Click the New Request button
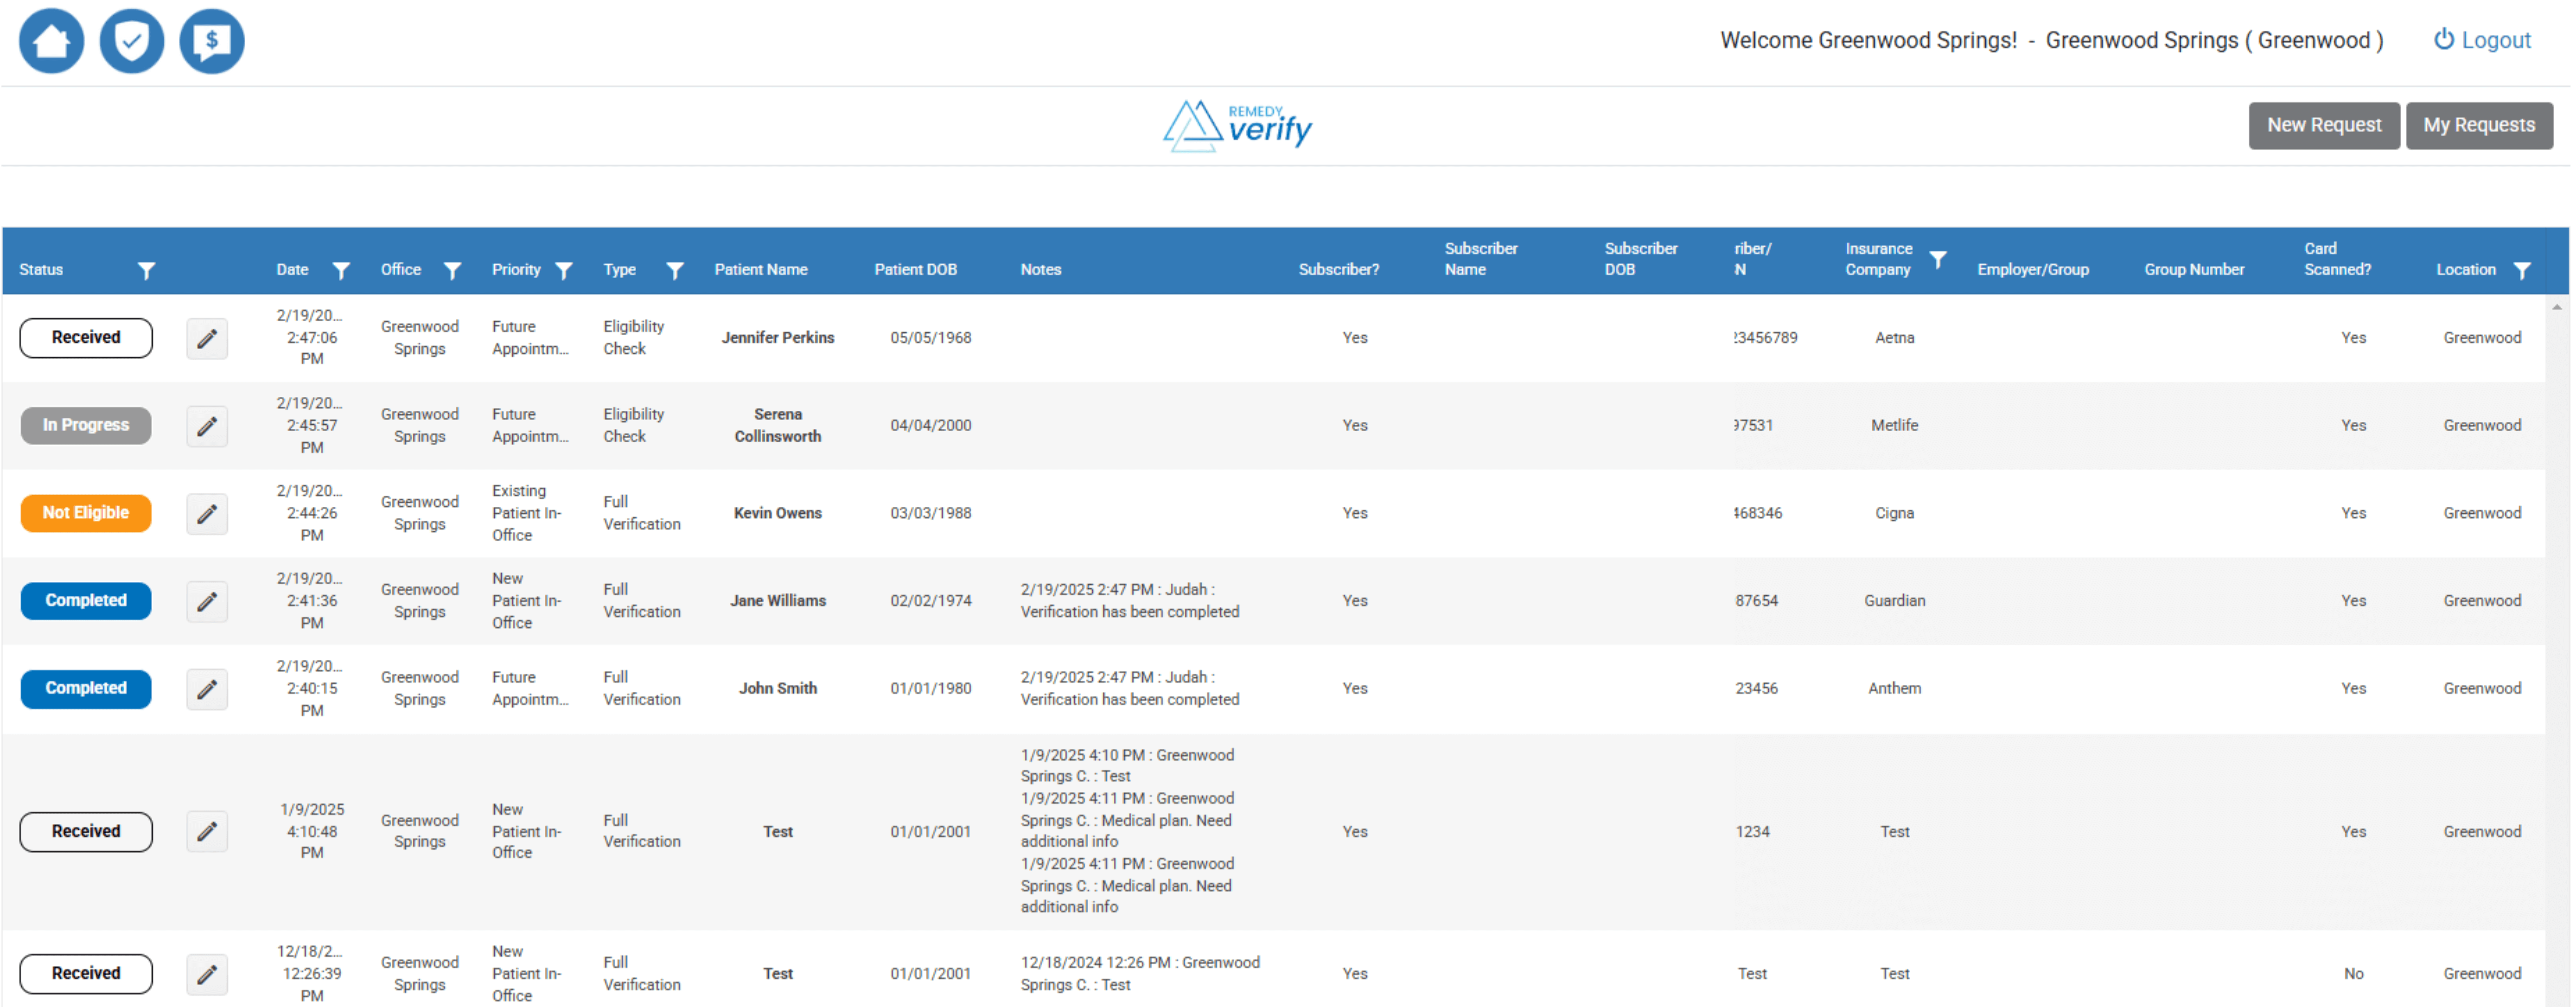Screen dimensions: 2576x1007 2324,125
